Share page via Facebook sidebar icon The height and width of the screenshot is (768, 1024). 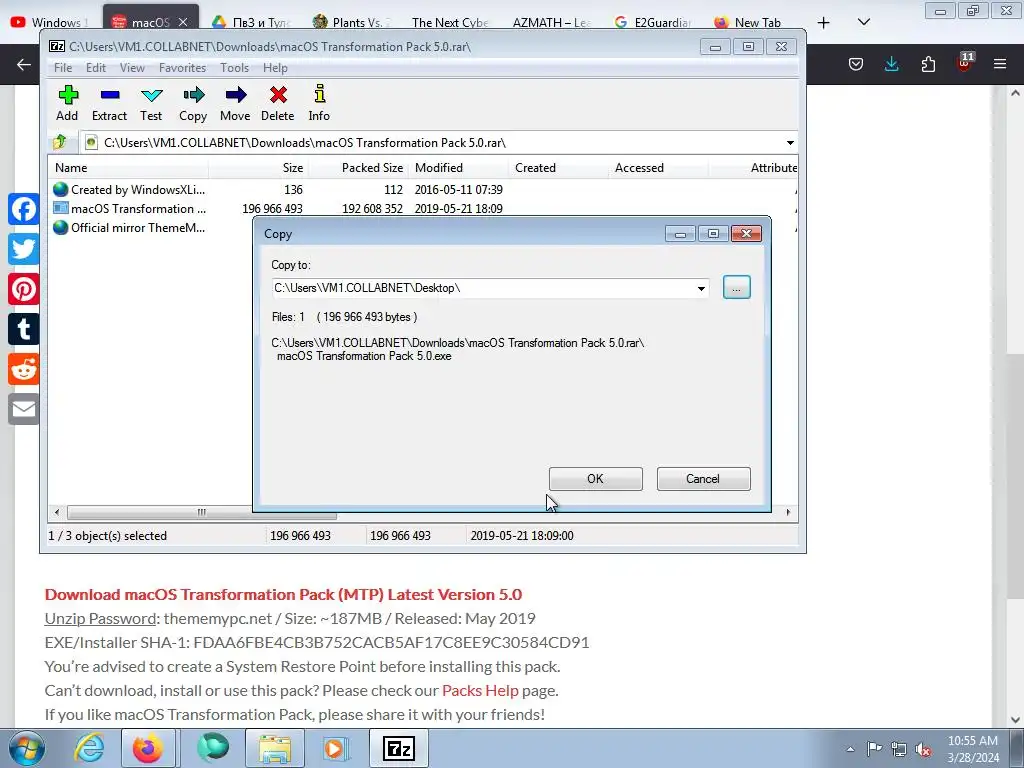[x=24, y=210]
